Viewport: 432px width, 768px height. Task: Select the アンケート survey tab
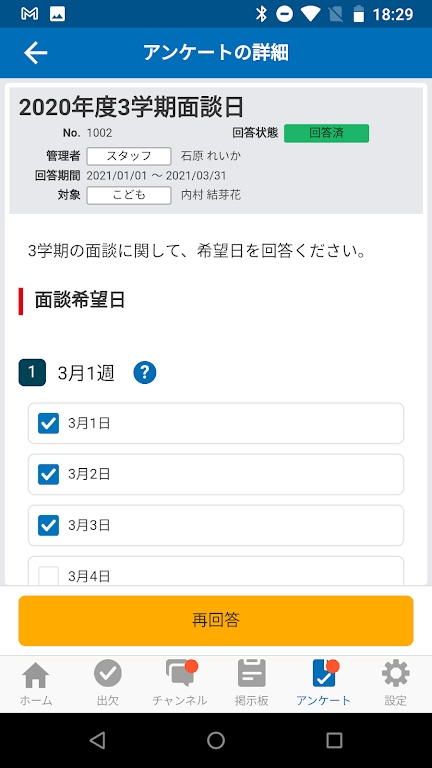(x=324, y=683)
